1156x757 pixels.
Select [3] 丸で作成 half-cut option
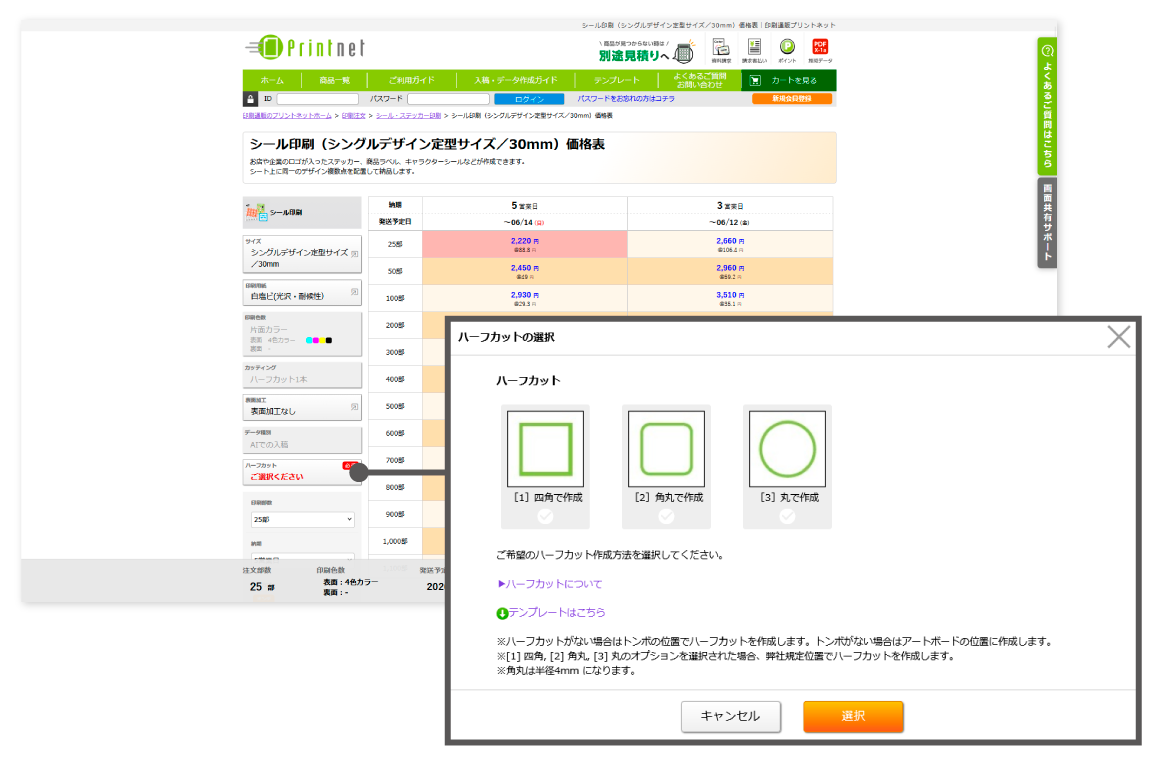tap(787, 467)
